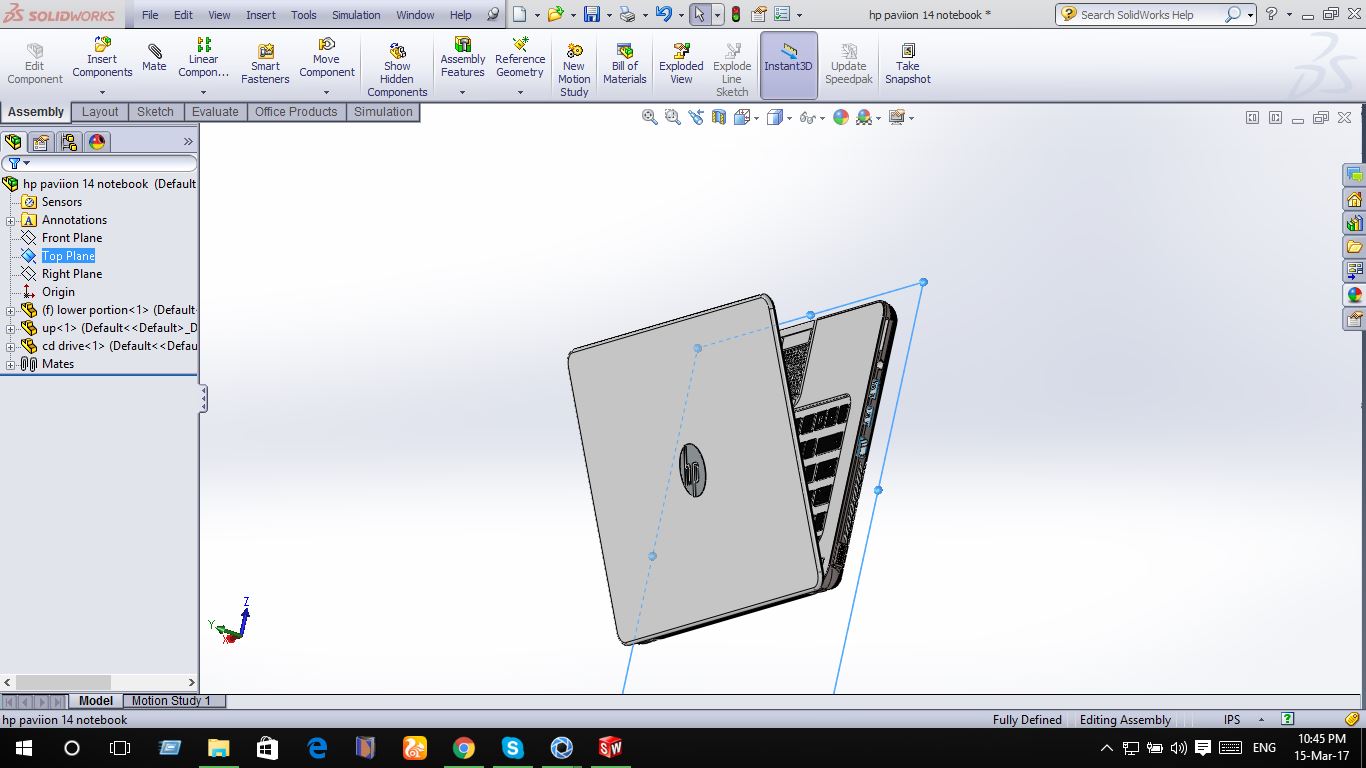
Task: Open Reference Geometry dropdown arrow
Action: [x=520, y=92]
